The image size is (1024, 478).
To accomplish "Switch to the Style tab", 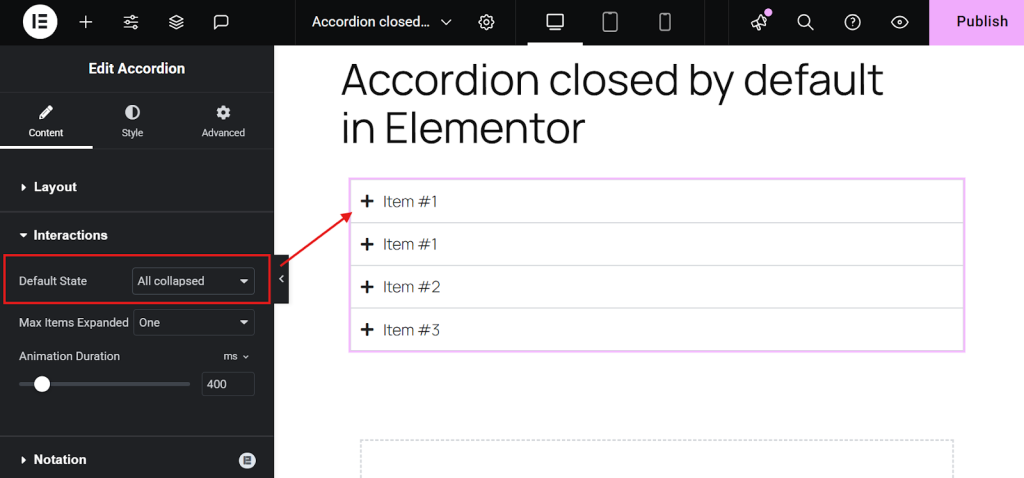I will pos(132,121).
